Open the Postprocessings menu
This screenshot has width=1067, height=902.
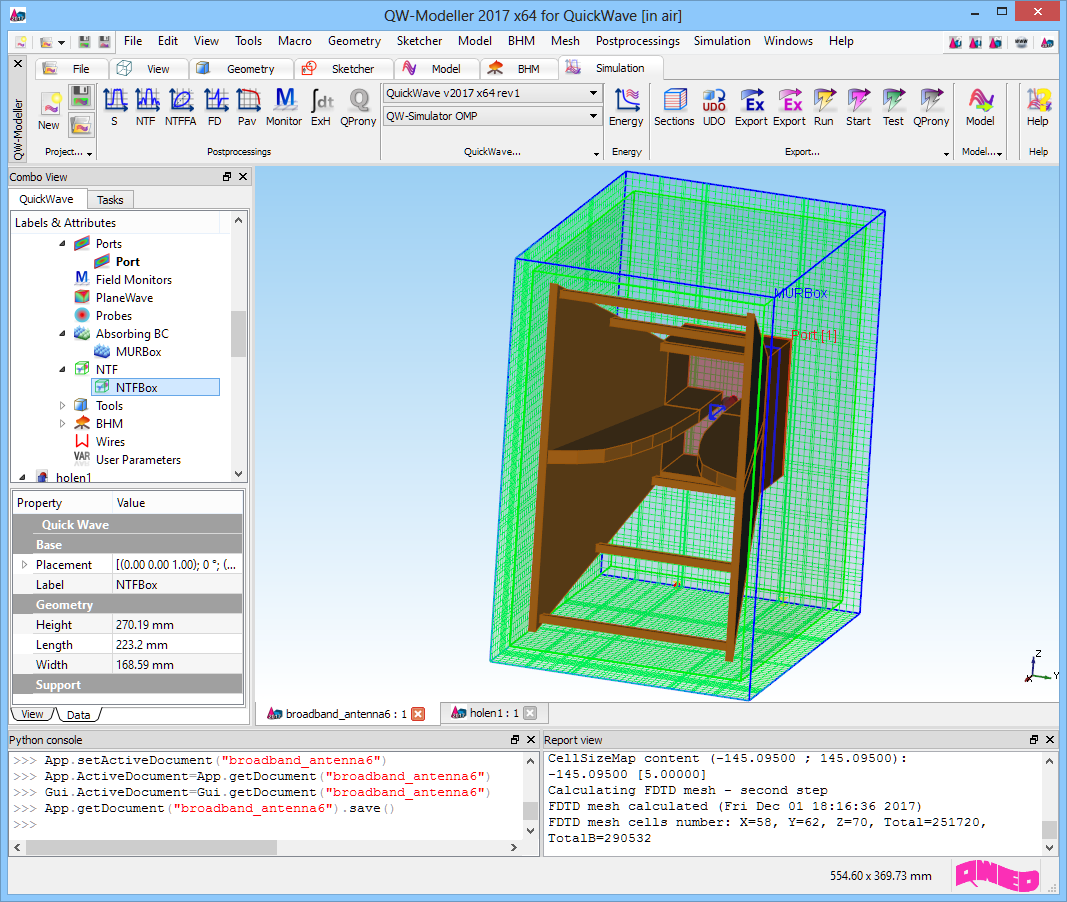click(638, 41)
